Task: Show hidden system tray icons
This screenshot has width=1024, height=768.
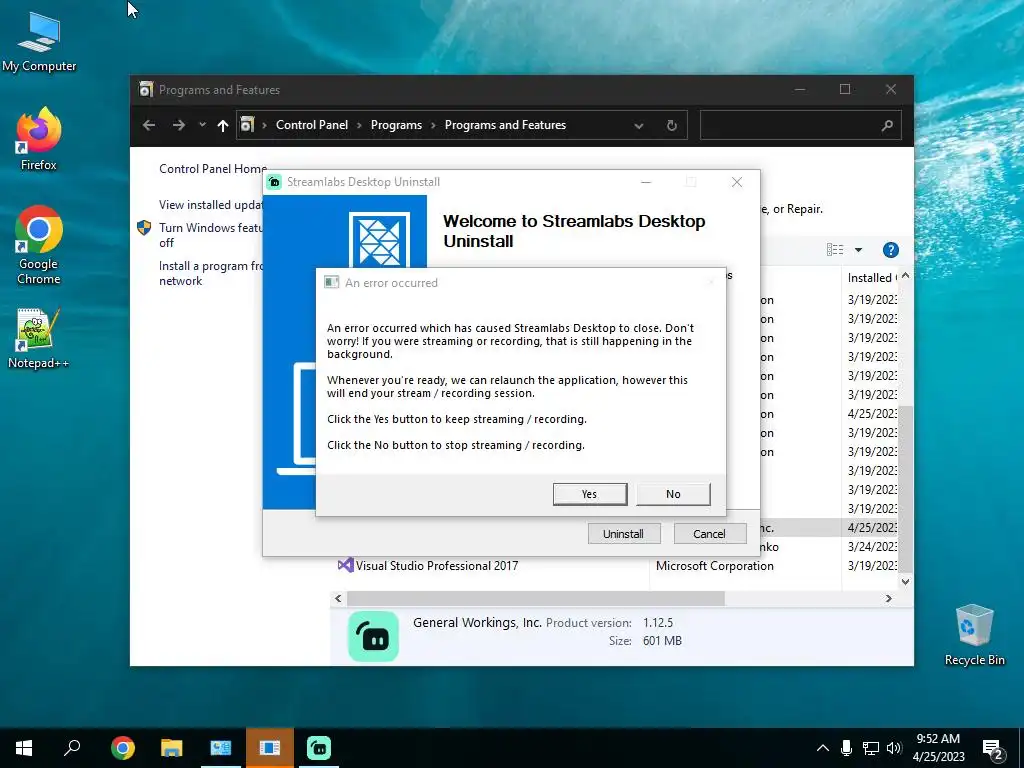Action: (823, 748)
